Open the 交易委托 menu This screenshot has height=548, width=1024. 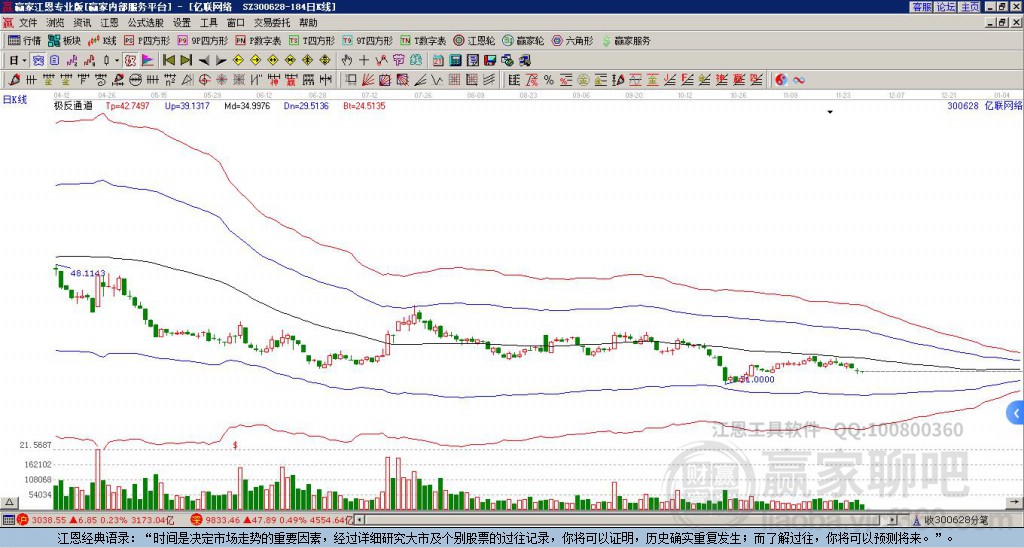pos(272,23)
